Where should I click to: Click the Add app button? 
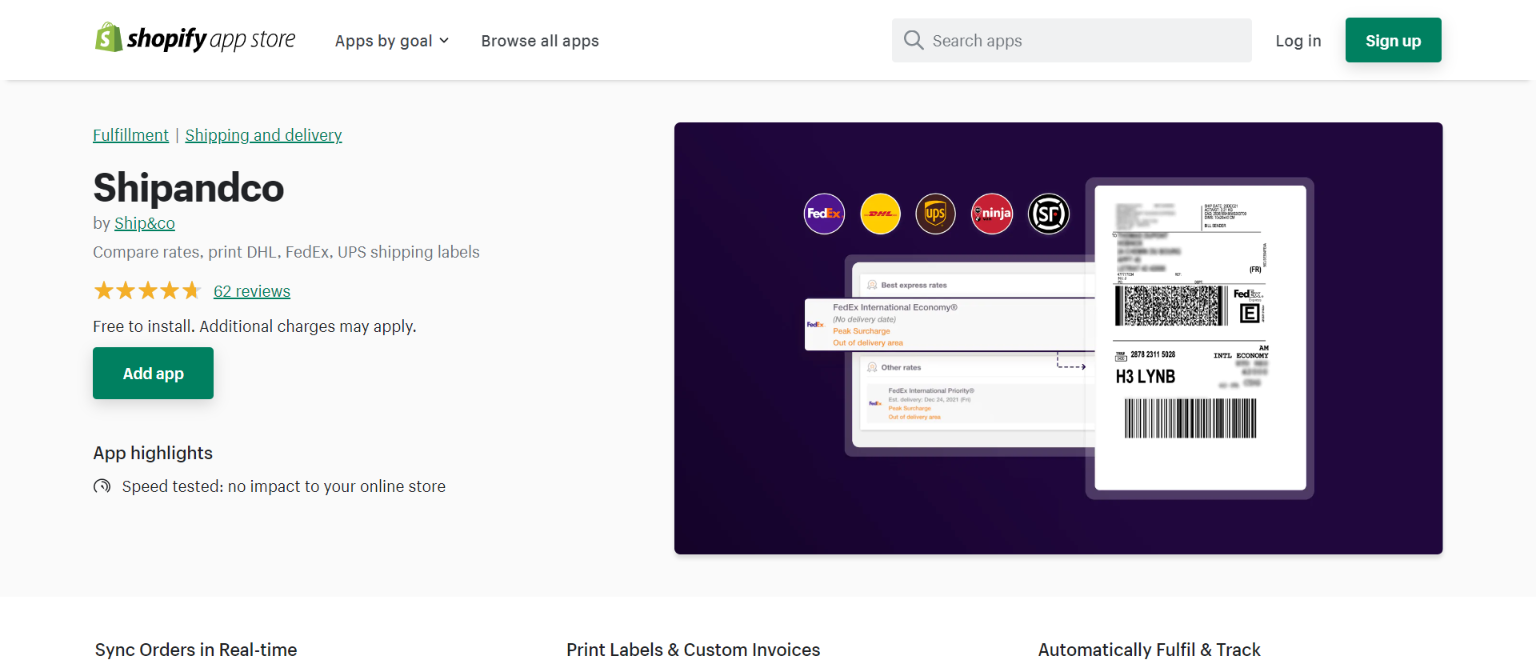point(153,373)
